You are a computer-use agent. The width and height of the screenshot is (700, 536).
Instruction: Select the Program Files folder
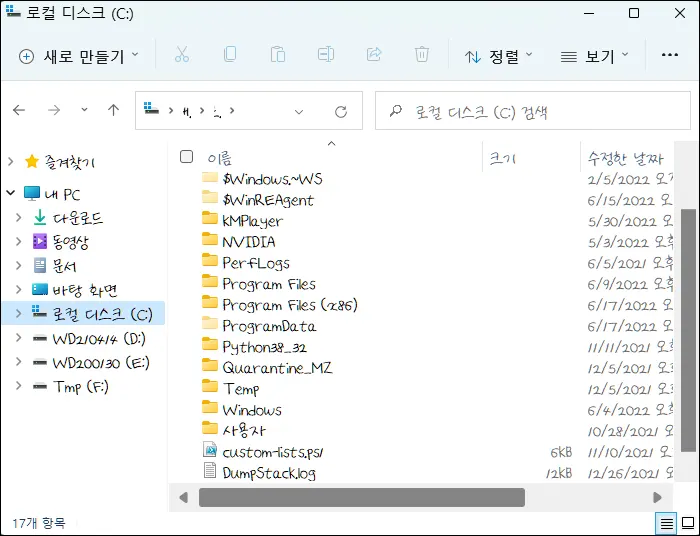tap(259, 284)
